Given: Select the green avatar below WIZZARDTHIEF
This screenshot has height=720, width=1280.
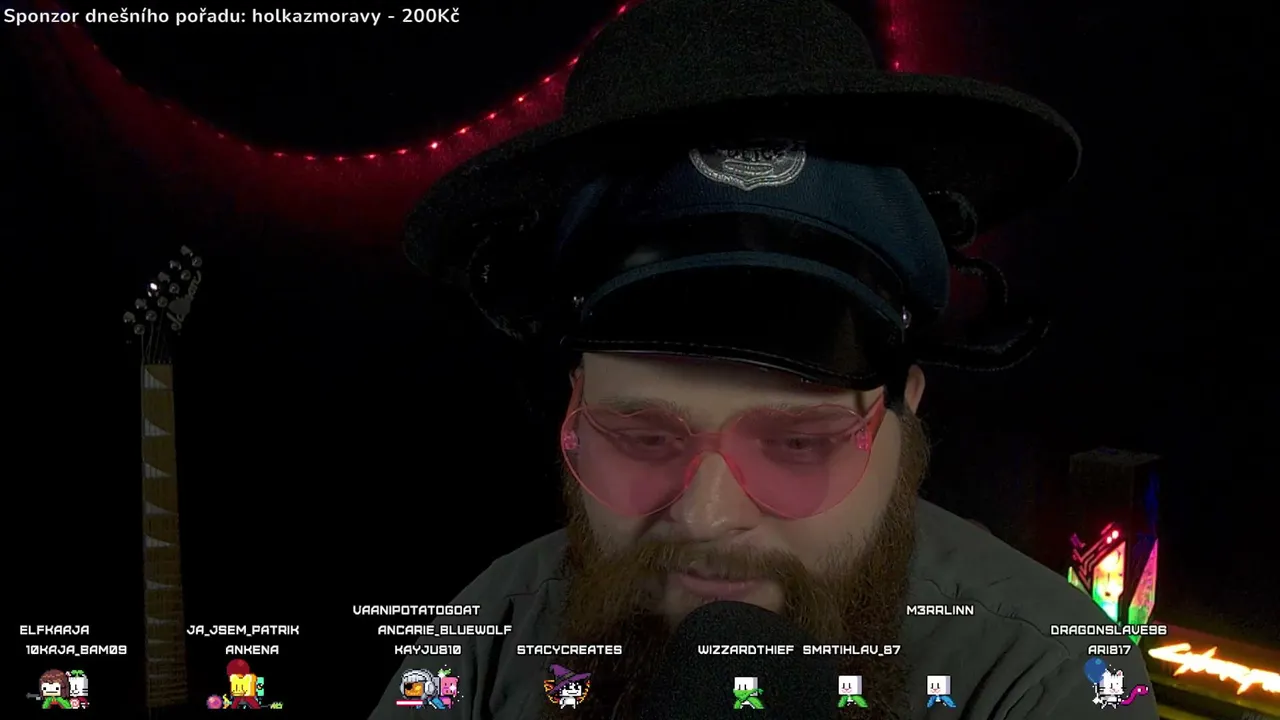Looking at the screenshot, I should coord(748,691).
